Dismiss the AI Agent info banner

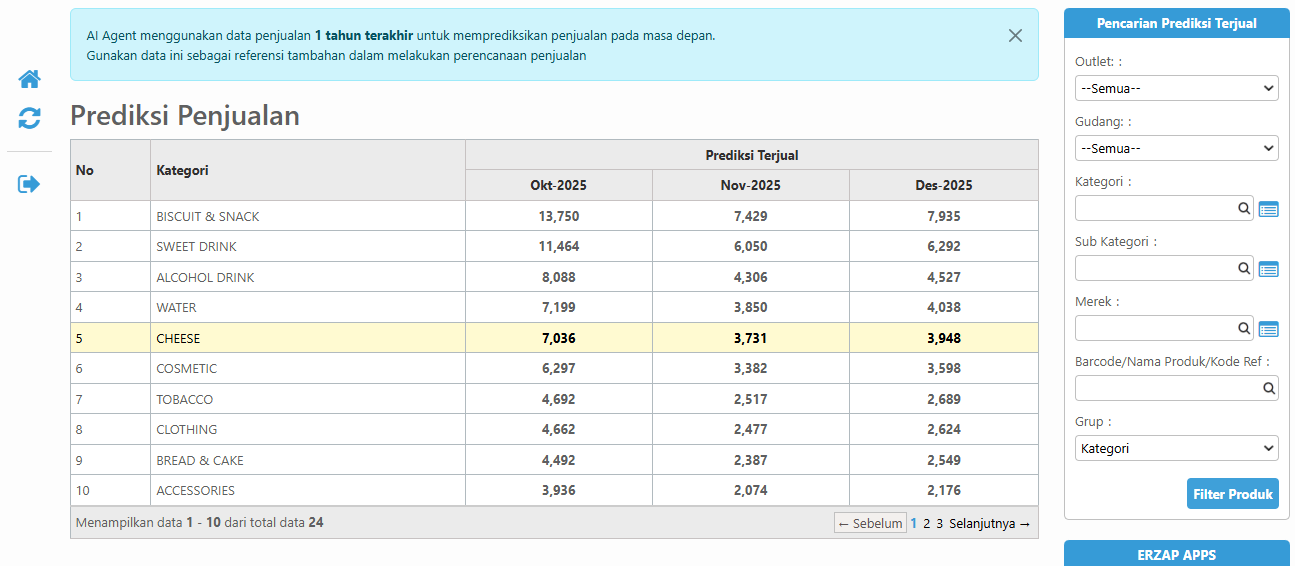click(1015, 36)
